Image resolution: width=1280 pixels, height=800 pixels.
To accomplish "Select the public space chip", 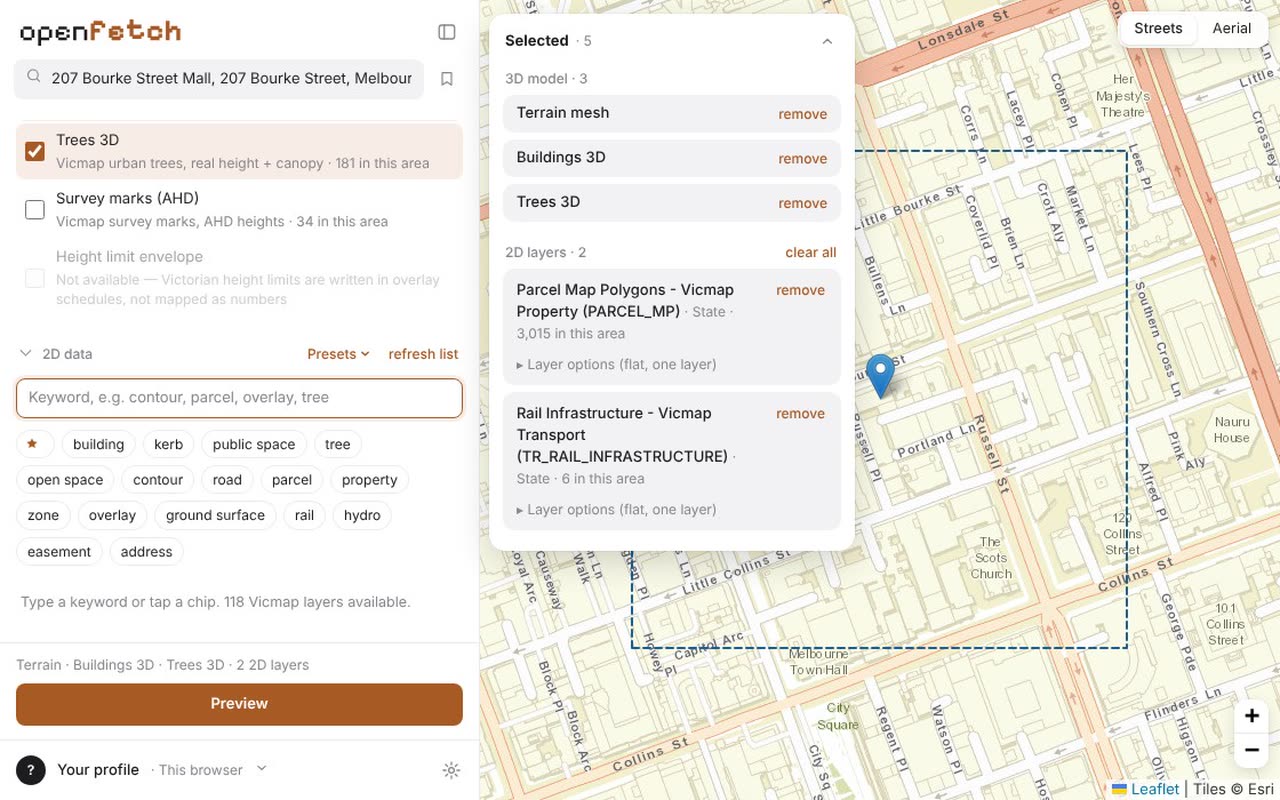I will coord(254,444).
